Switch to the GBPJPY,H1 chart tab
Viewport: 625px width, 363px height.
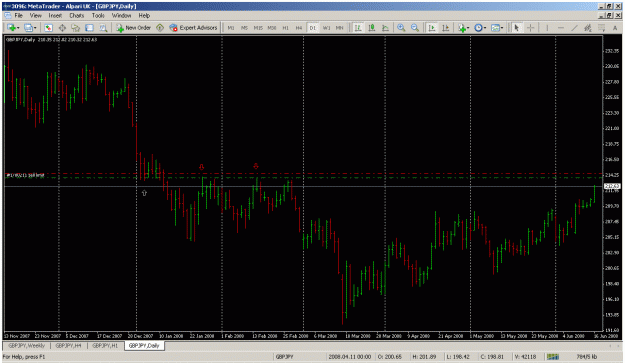(x=105, y=345)
